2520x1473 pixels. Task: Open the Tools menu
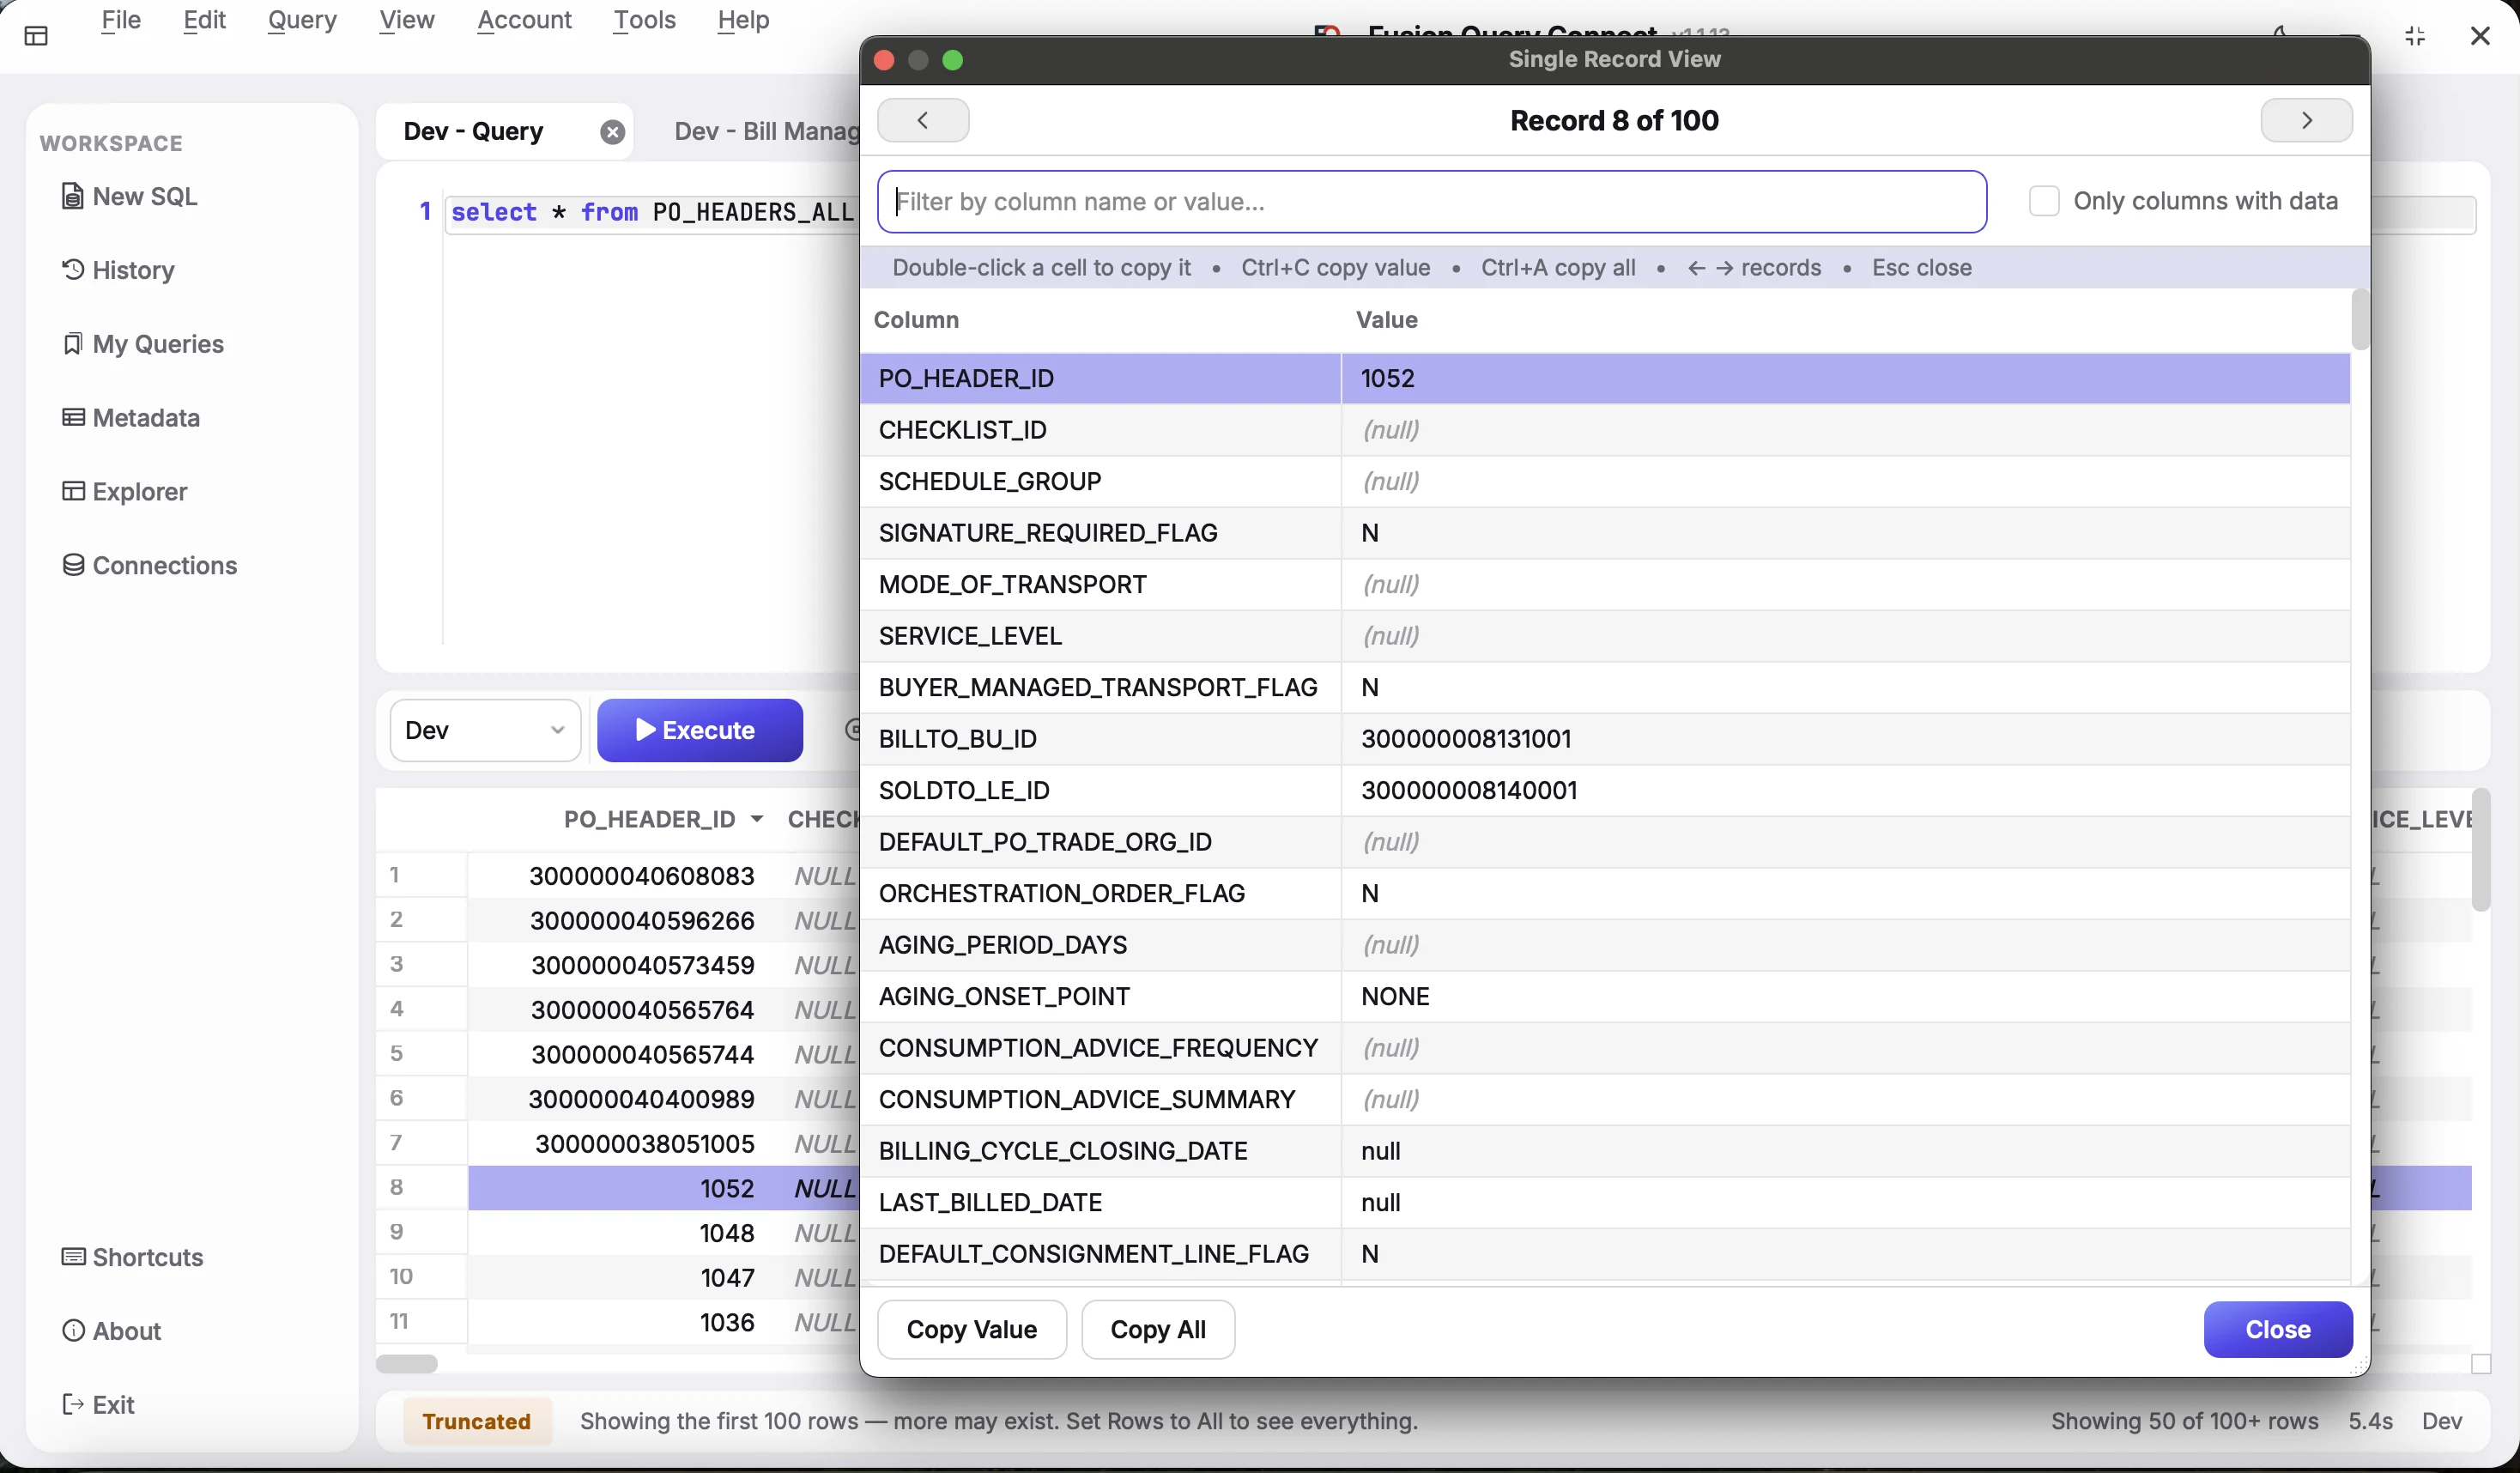(644, 20)
